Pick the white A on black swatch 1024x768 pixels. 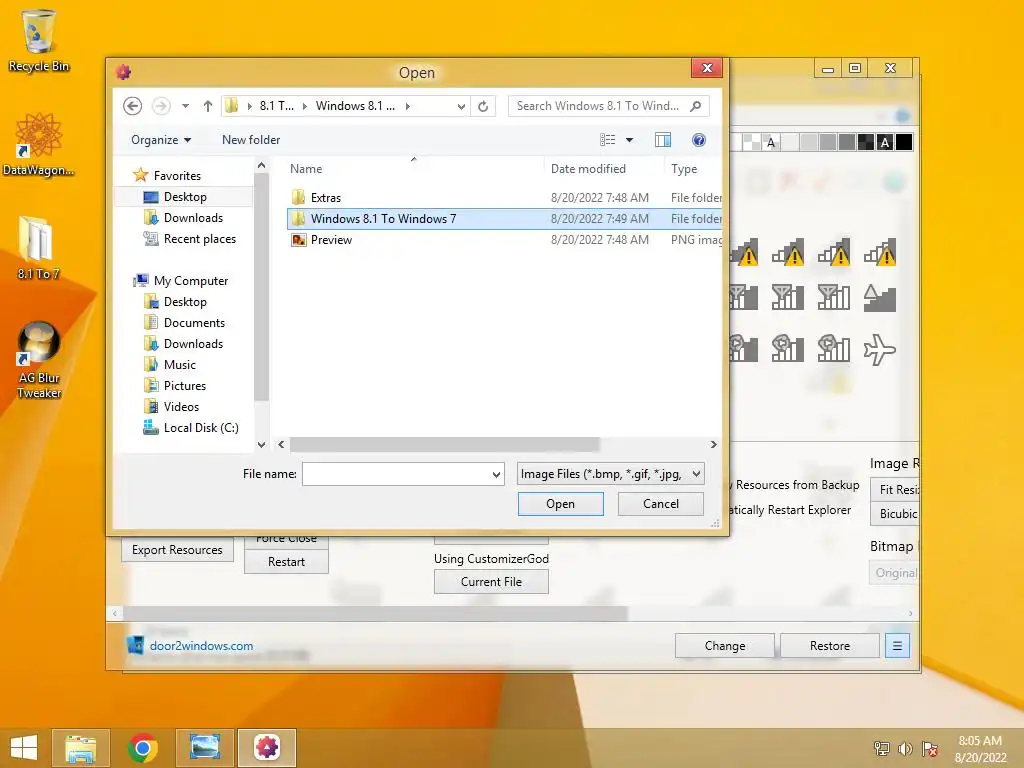(x=885, y=142)
